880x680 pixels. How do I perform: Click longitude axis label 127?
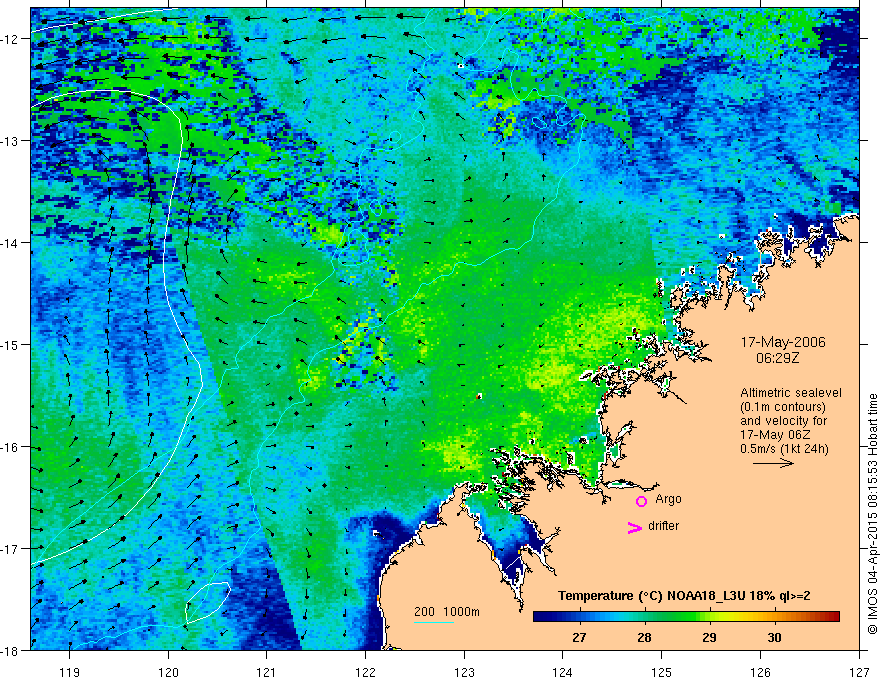(859, 672)
